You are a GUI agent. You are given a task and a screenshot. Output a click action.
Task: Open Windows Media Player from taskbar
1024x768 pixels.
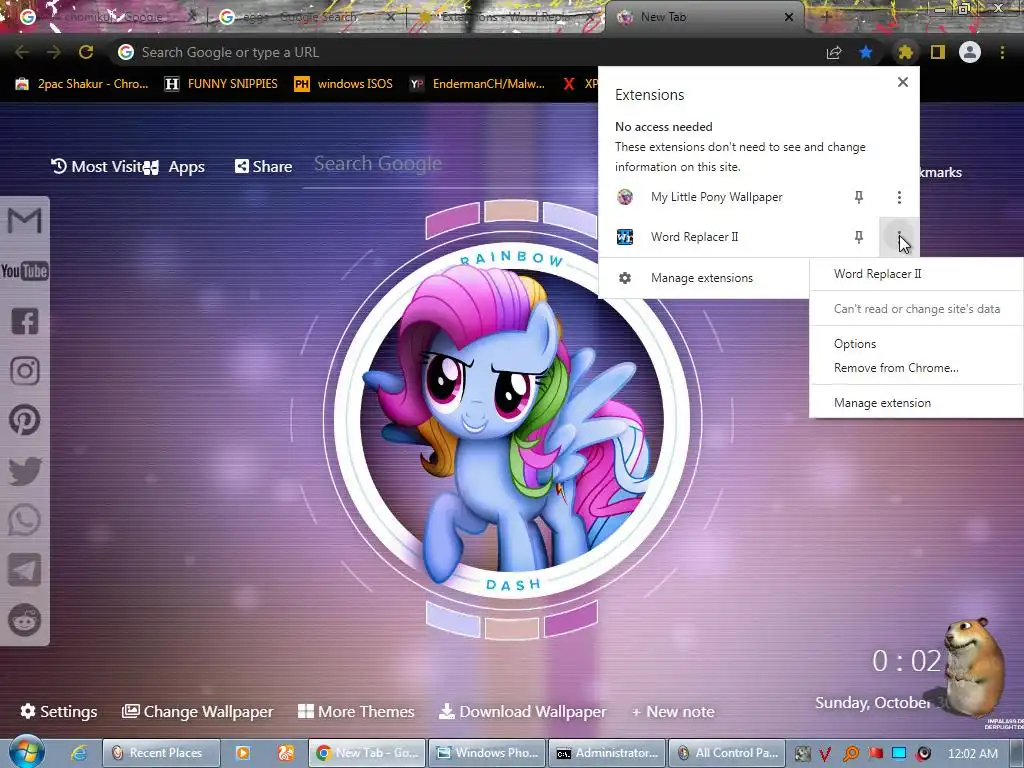(242, 753)
